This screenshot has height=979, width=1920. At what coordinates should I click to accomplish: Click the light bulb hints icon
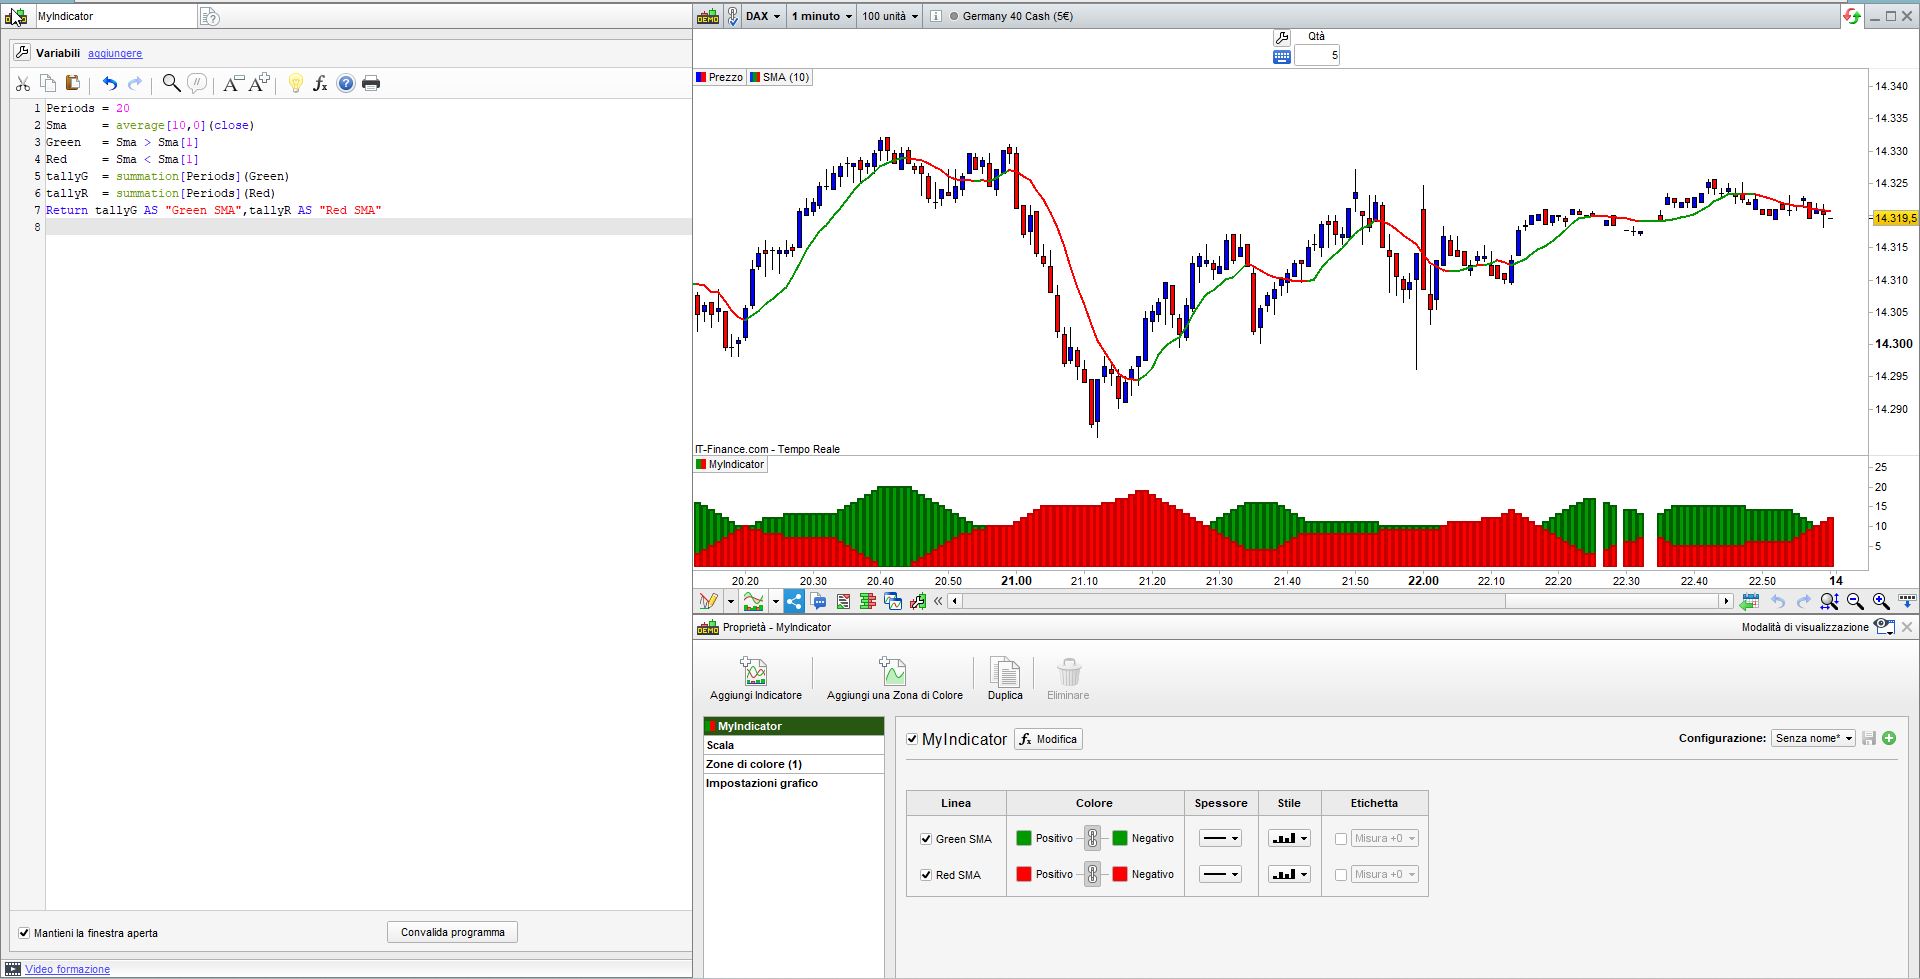pyautogui.click(x=295, y=83)
